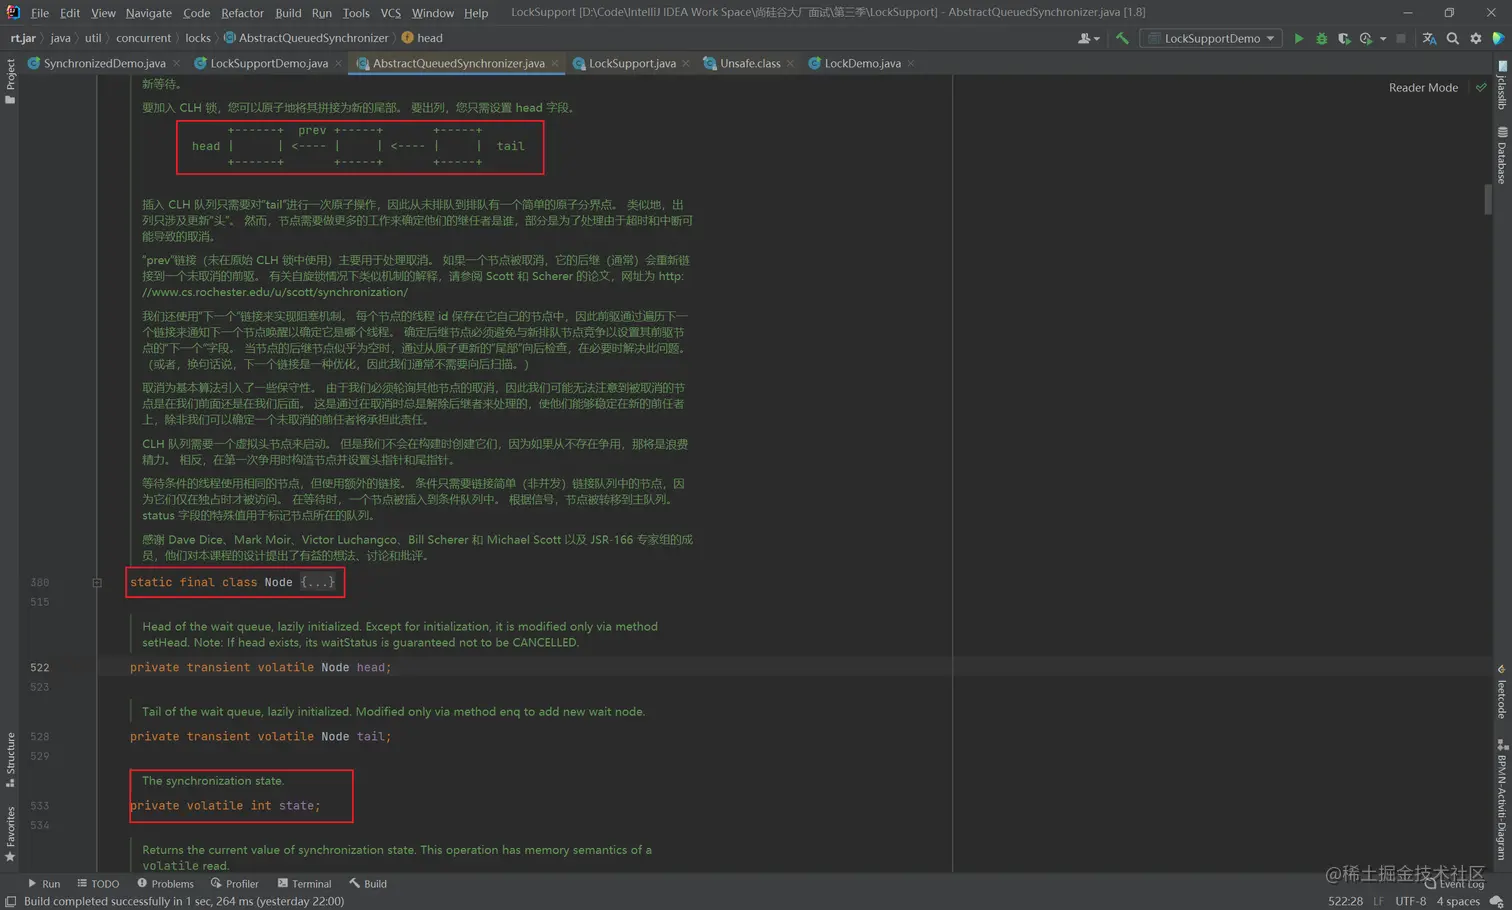Click LF line separator indicator
Image resolution: width=1512 pixels, height=910 pixels.
coord(1378,901)
